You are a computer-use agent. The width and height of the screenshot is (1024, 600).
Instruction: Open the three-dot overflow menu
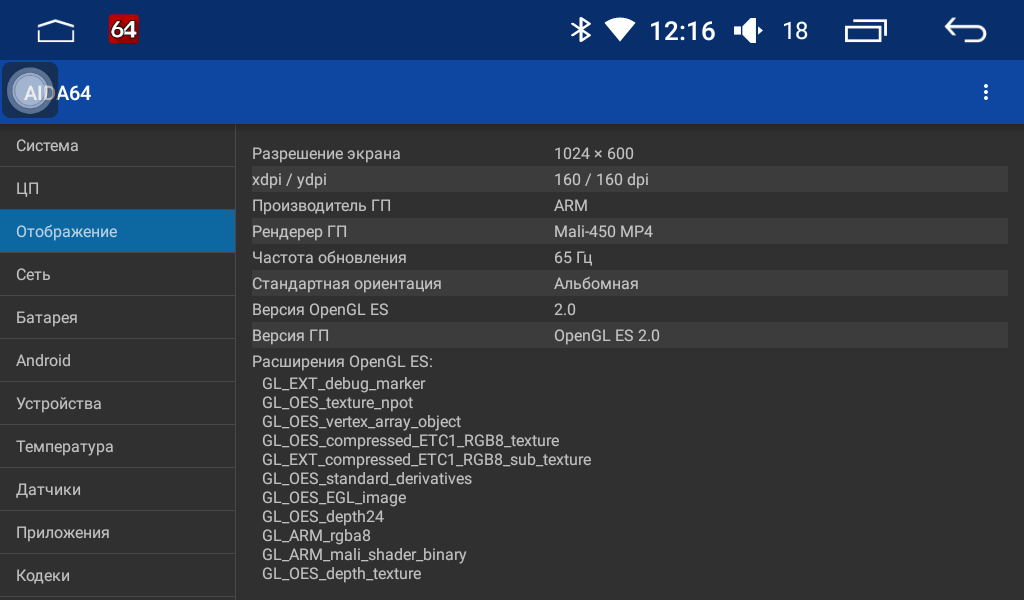(985, 93)
